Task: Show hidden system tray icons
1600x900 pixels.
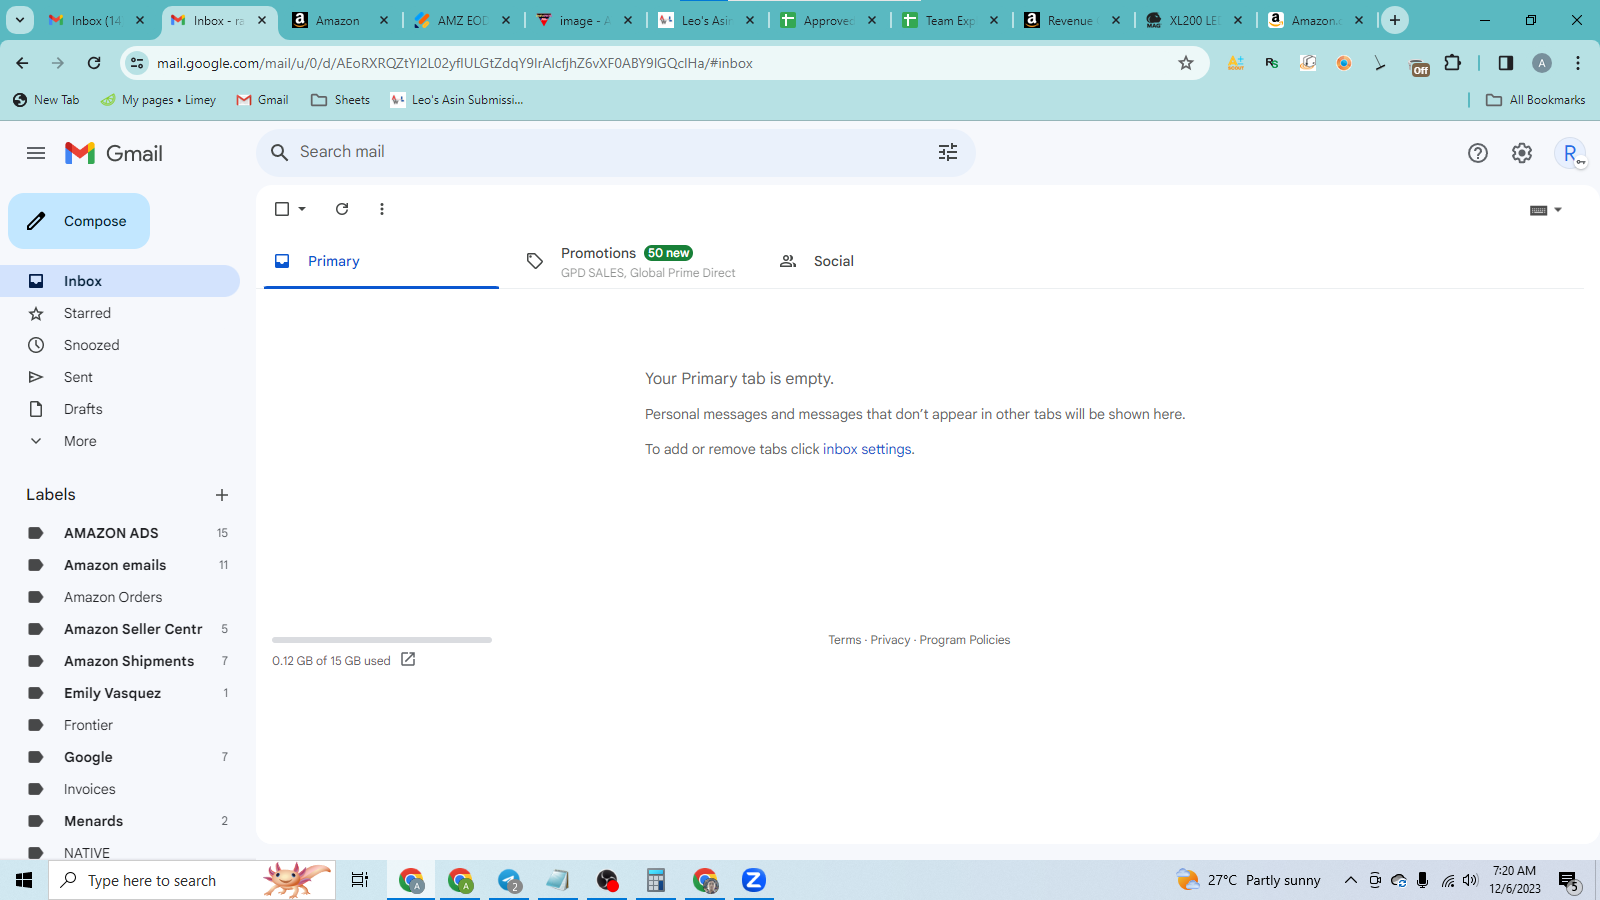Action: (1351, 880)
